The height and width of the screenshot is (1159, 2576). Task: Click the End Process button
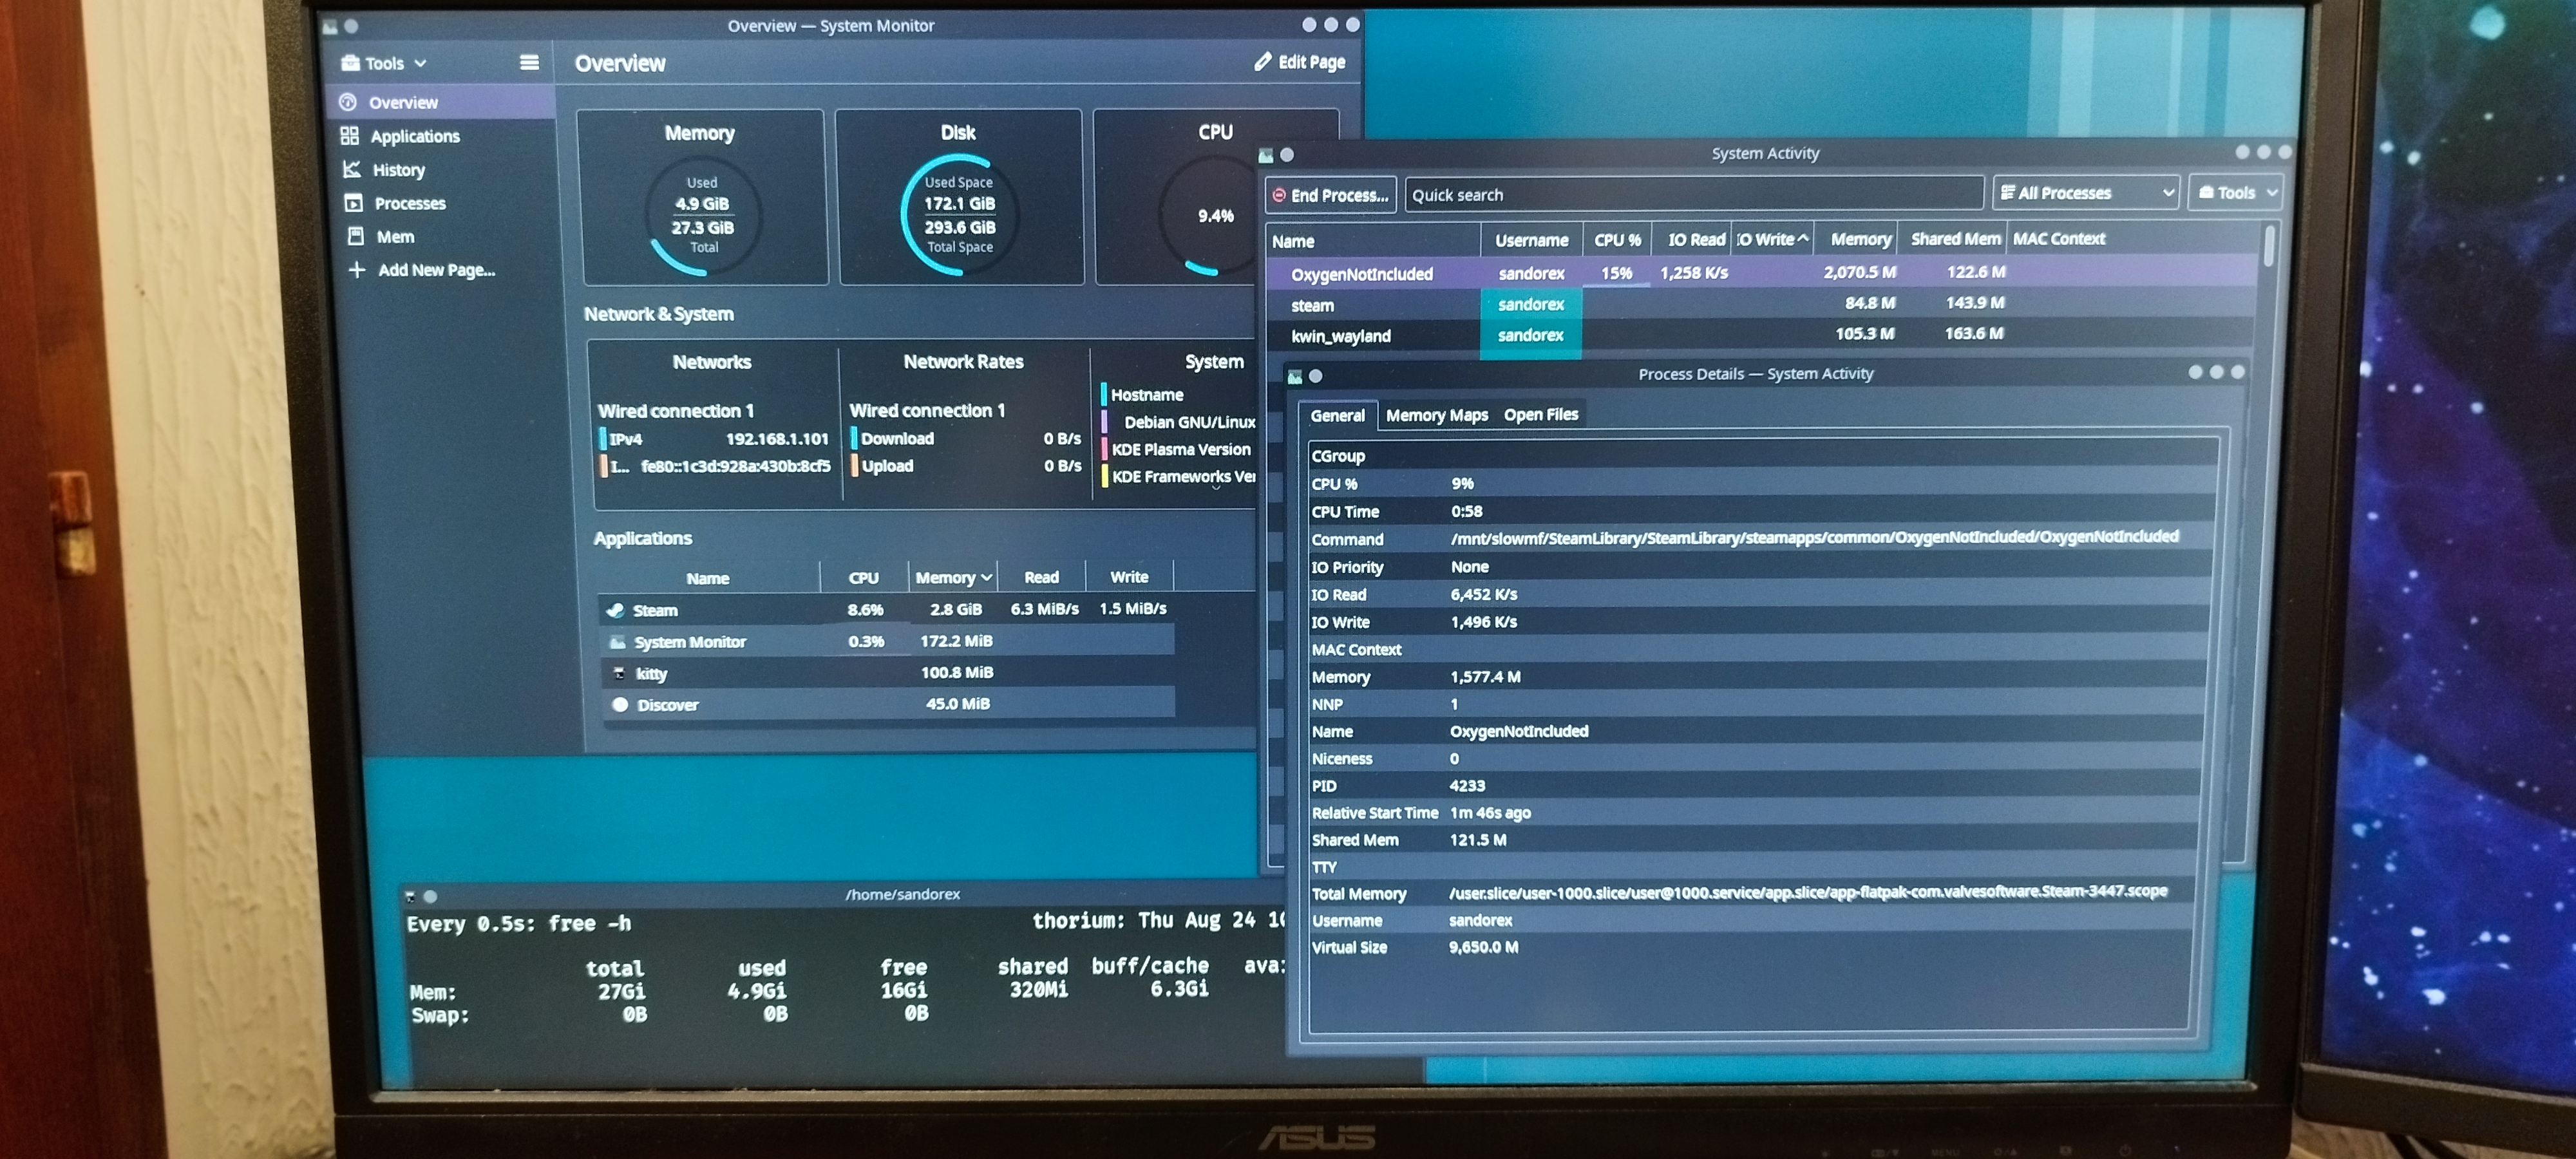1330,195
